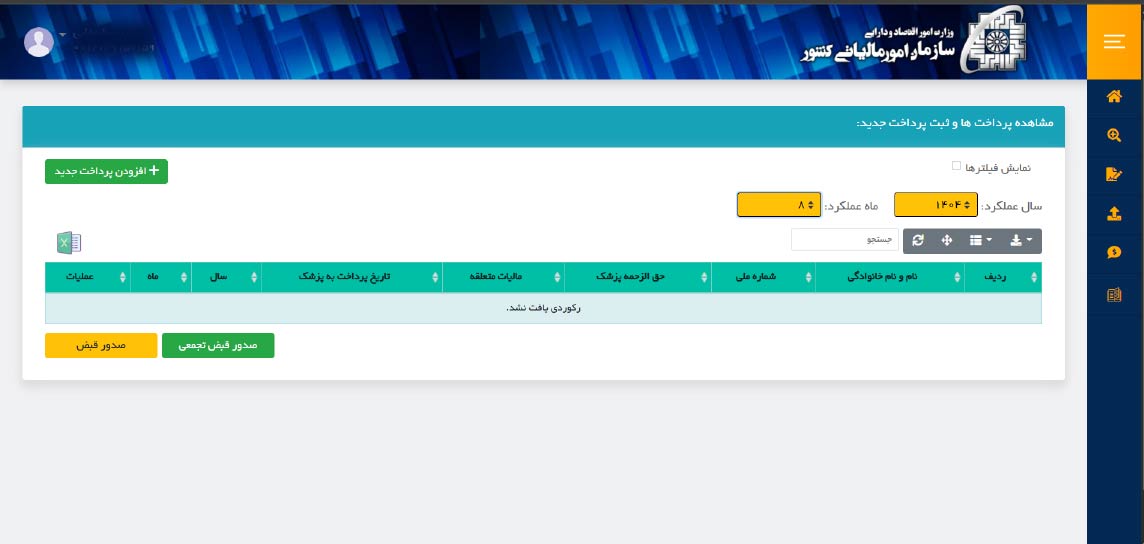The height and width of the screenshot is (544, 1144).
Task: Open the edit document sidebar icon
Action: pyautogui.click(x=1114, y=175)
